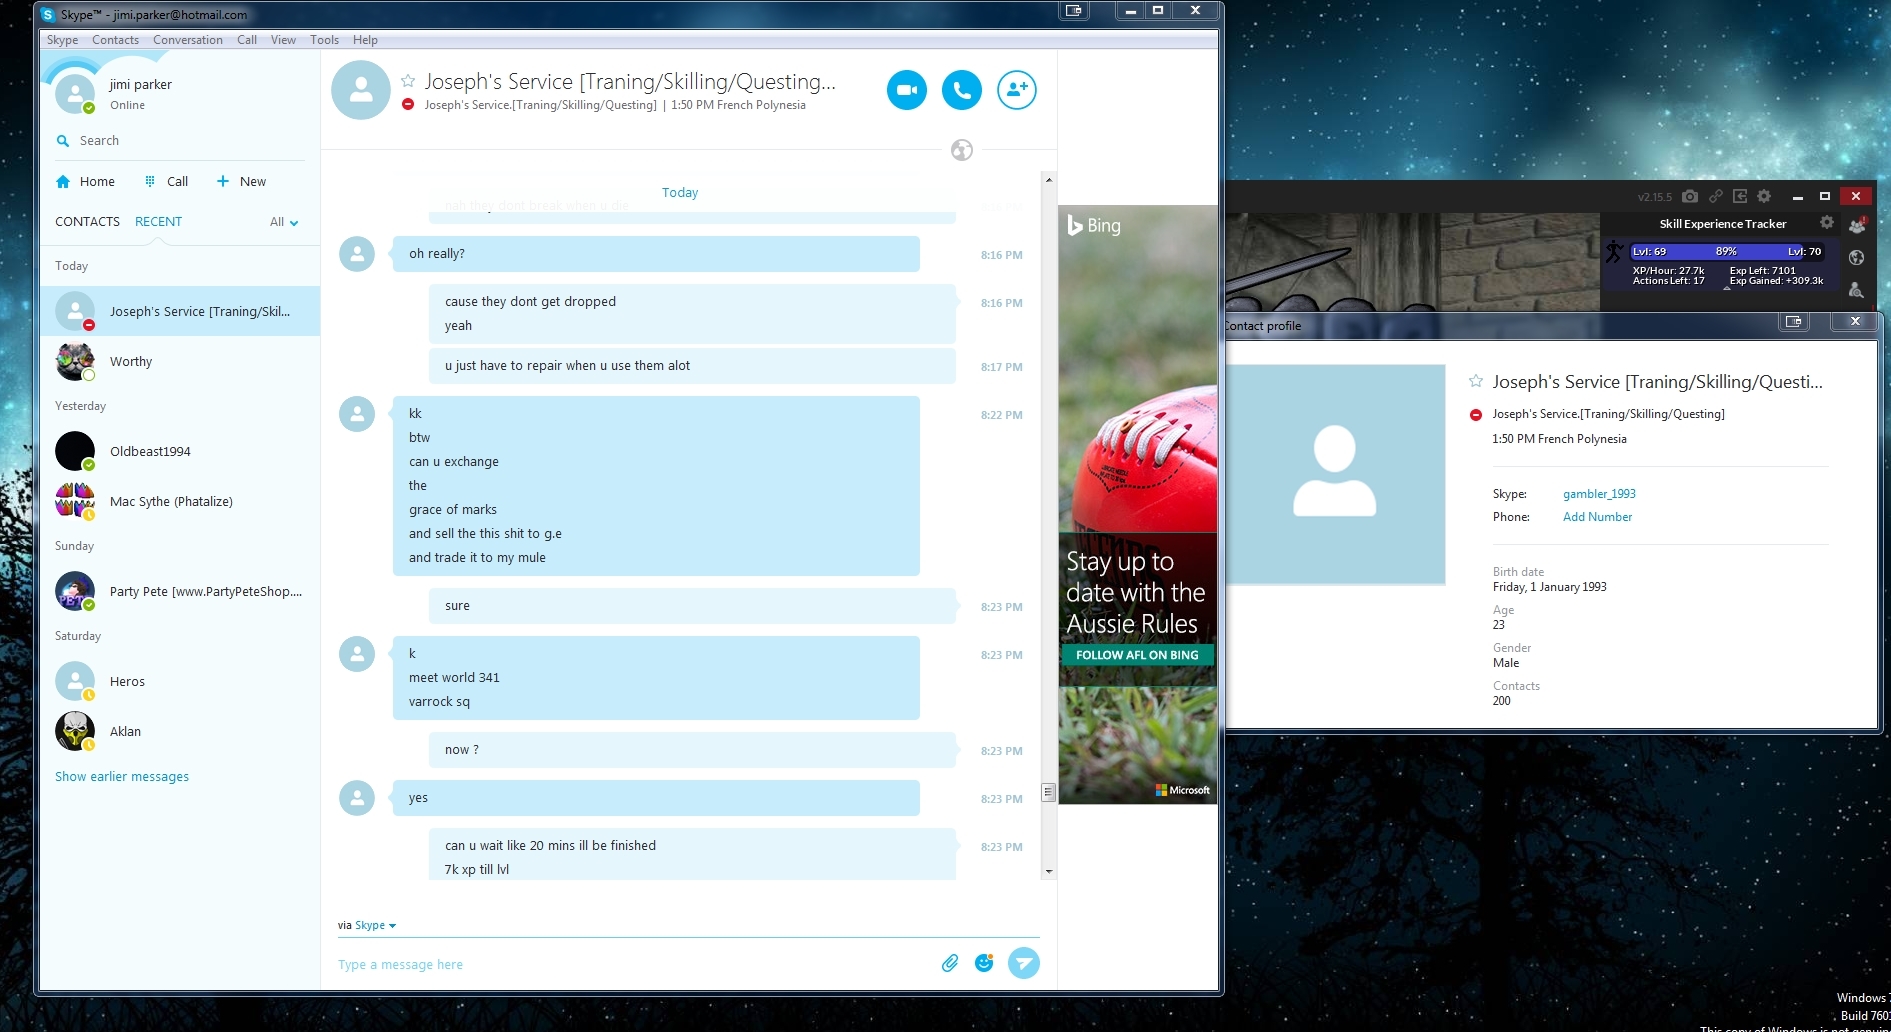The width and height of the screenshot is (1891, 1032).
Task: Go to Skype Home
Action: point(85,181)
